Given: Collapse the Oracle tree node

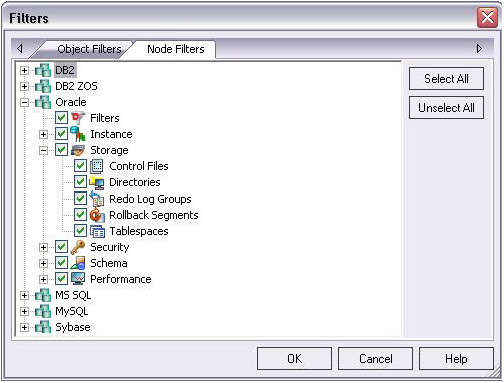Looking at the screenshot, I should pyautogui.click(x=24, y=102).
